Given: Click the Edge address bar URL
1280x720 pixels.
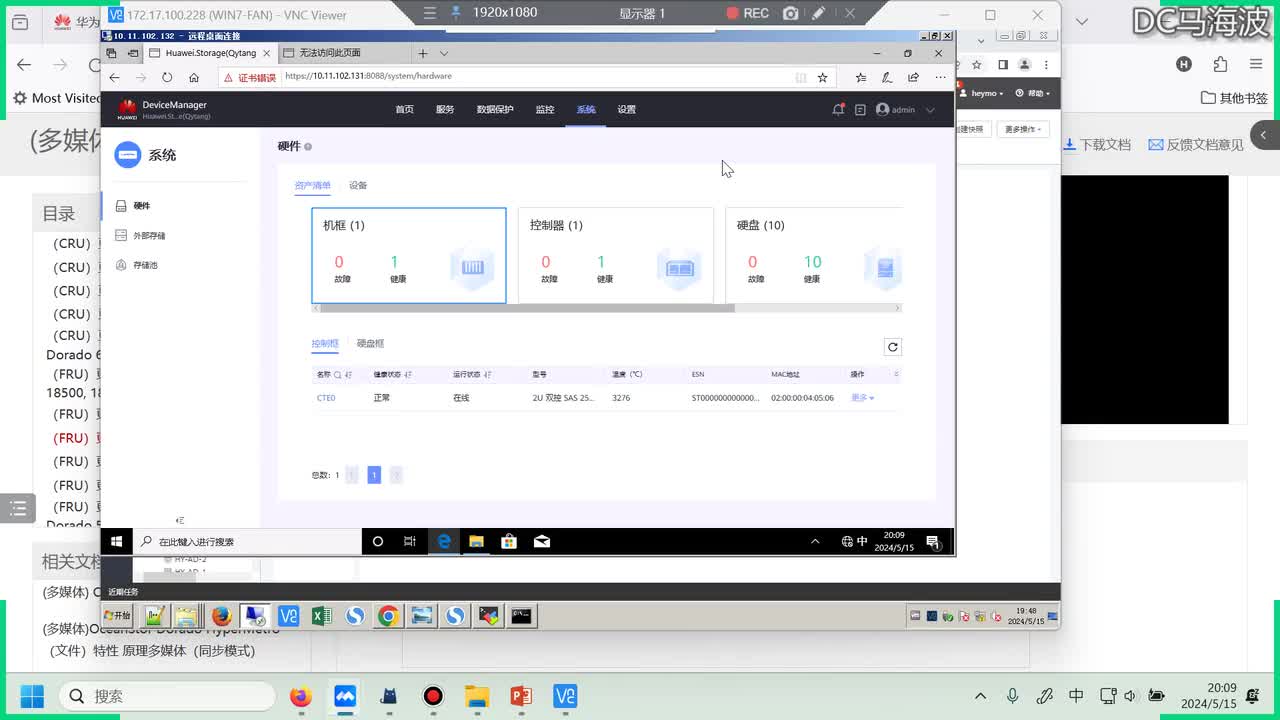Looking at the screenshot, I should (x=368, y=76).
